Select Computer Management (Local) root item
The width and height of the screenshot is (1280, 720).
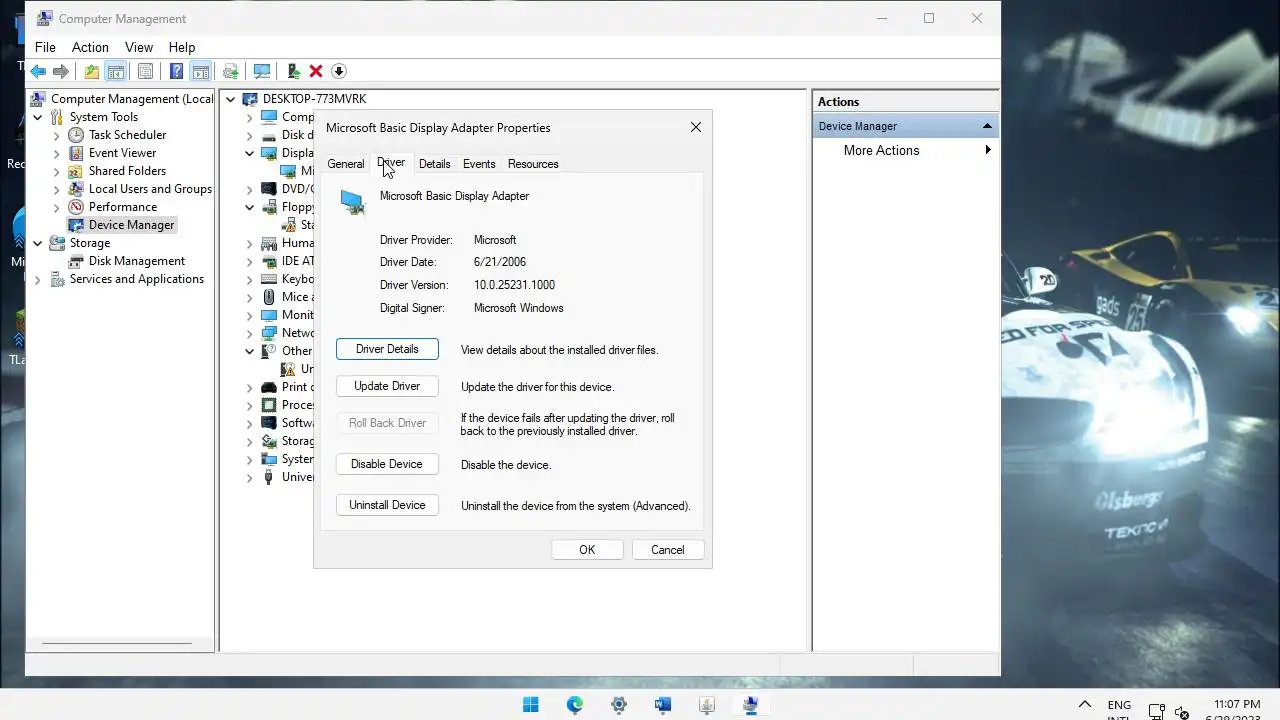[131, 99]
